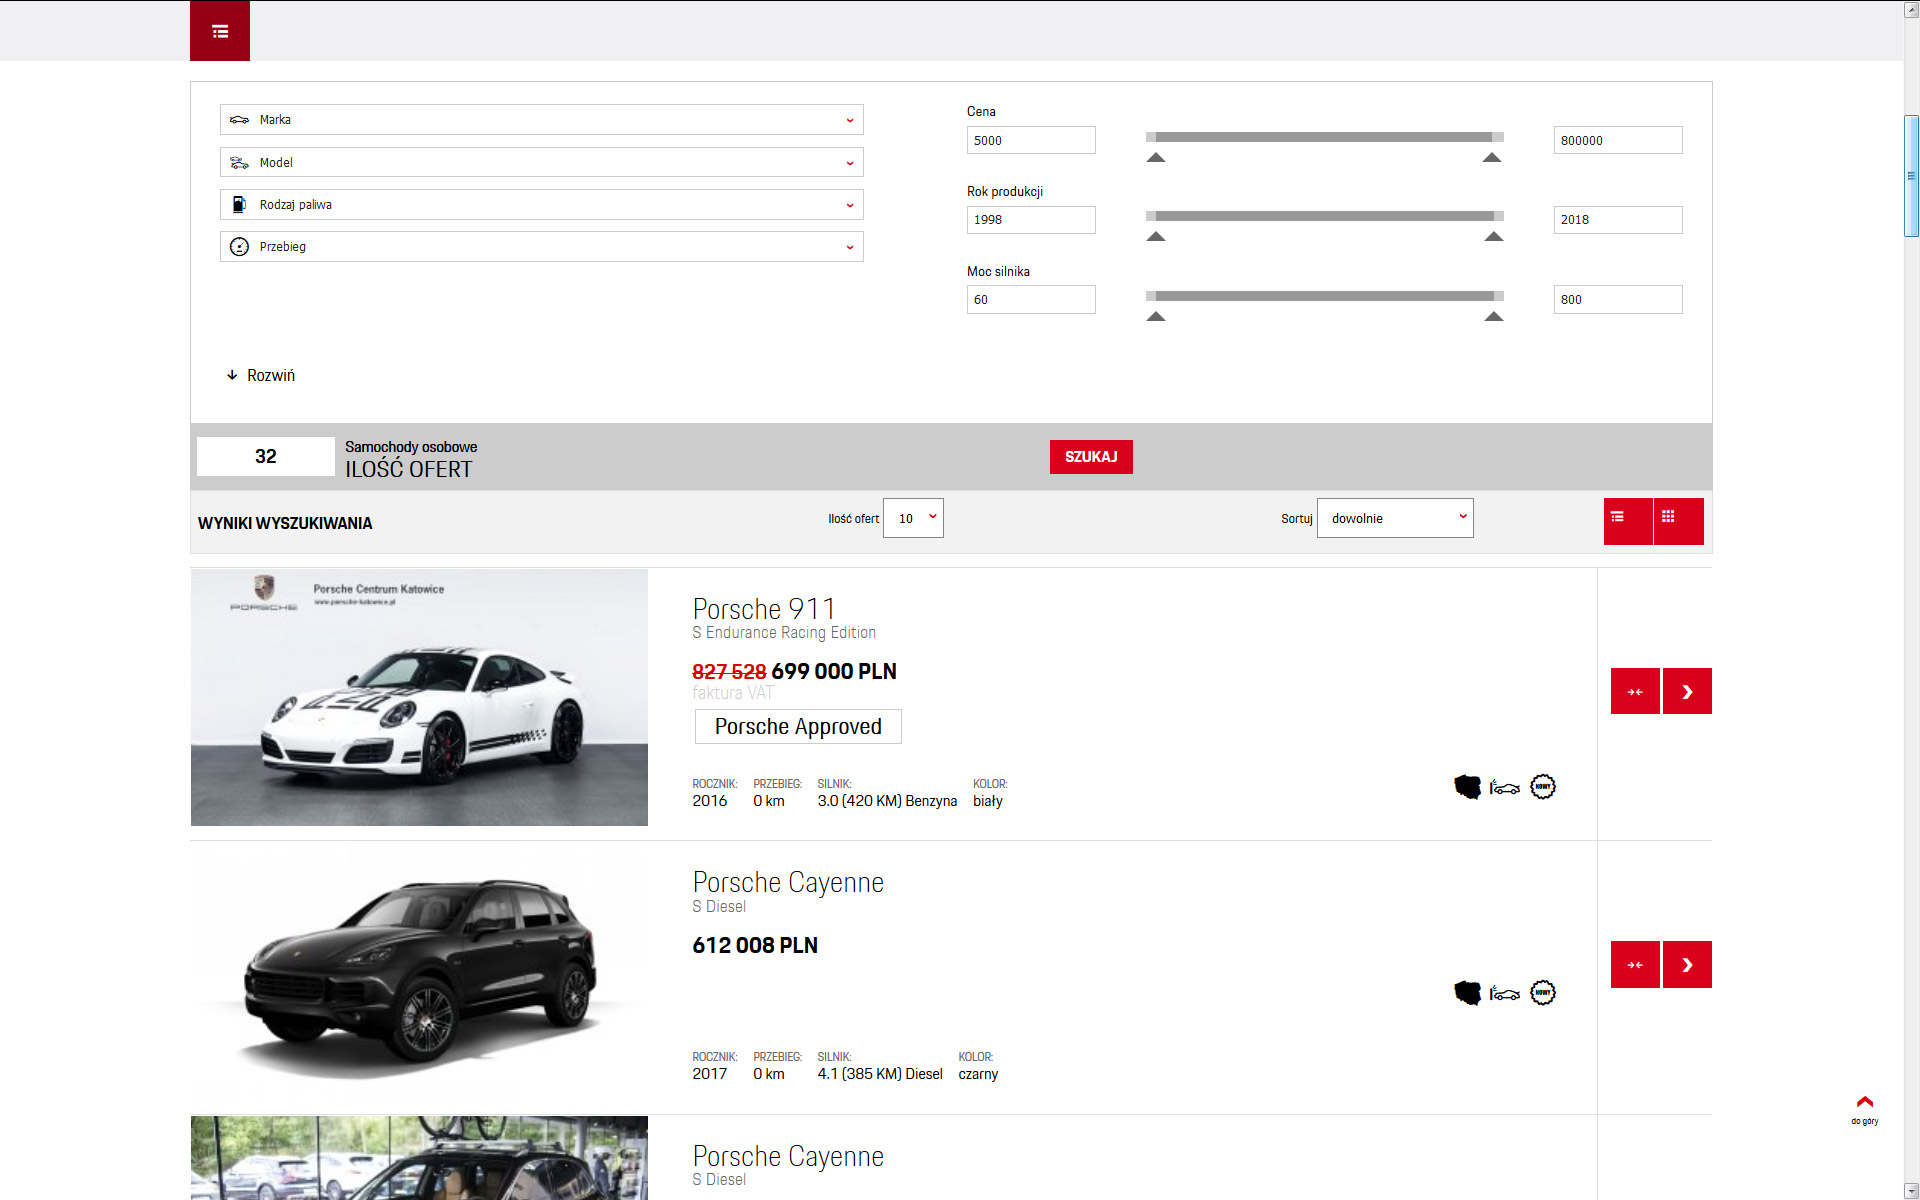The width and height of the screenshot is (1920, 1200).
Task: Click the 612 008 PLN price
Action: click(755, 945)
